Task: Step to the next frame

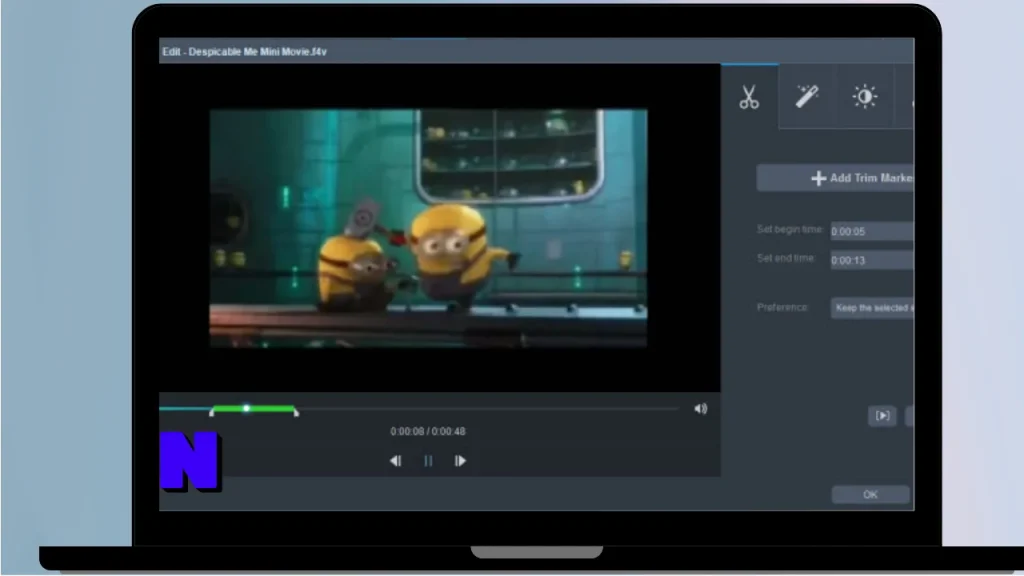Action: [460, 461]
